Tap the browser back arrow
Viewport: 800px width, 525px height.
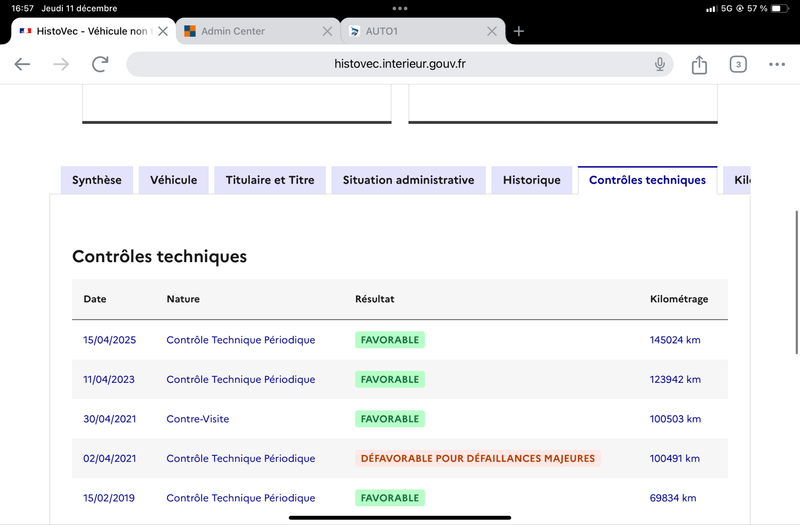[22, 64]
